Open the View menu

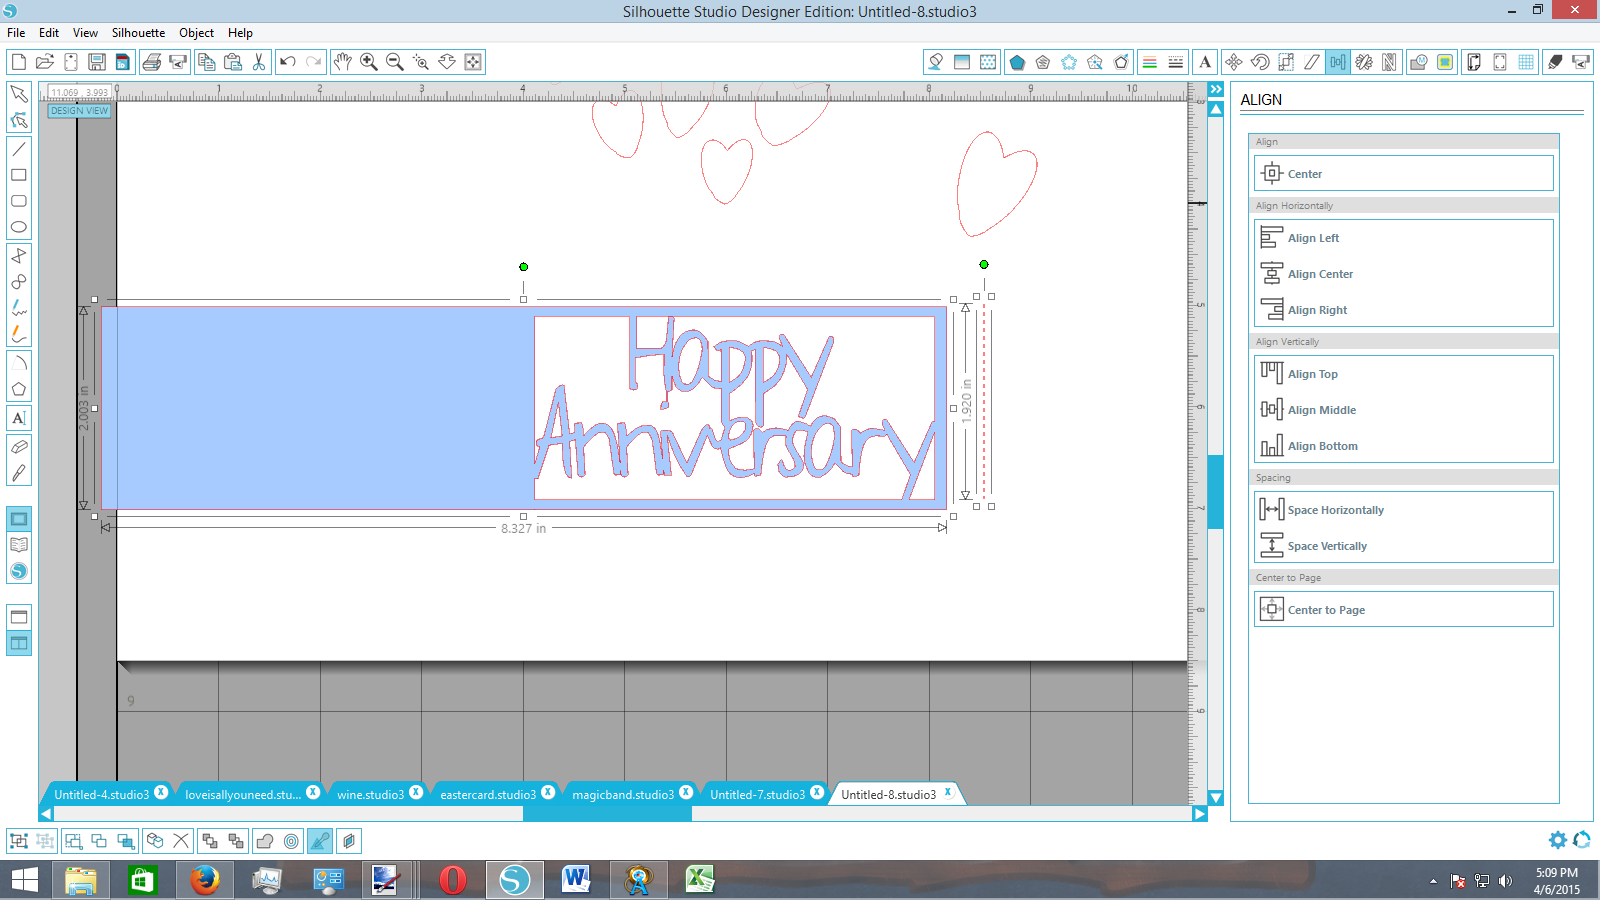coord(85,33)
